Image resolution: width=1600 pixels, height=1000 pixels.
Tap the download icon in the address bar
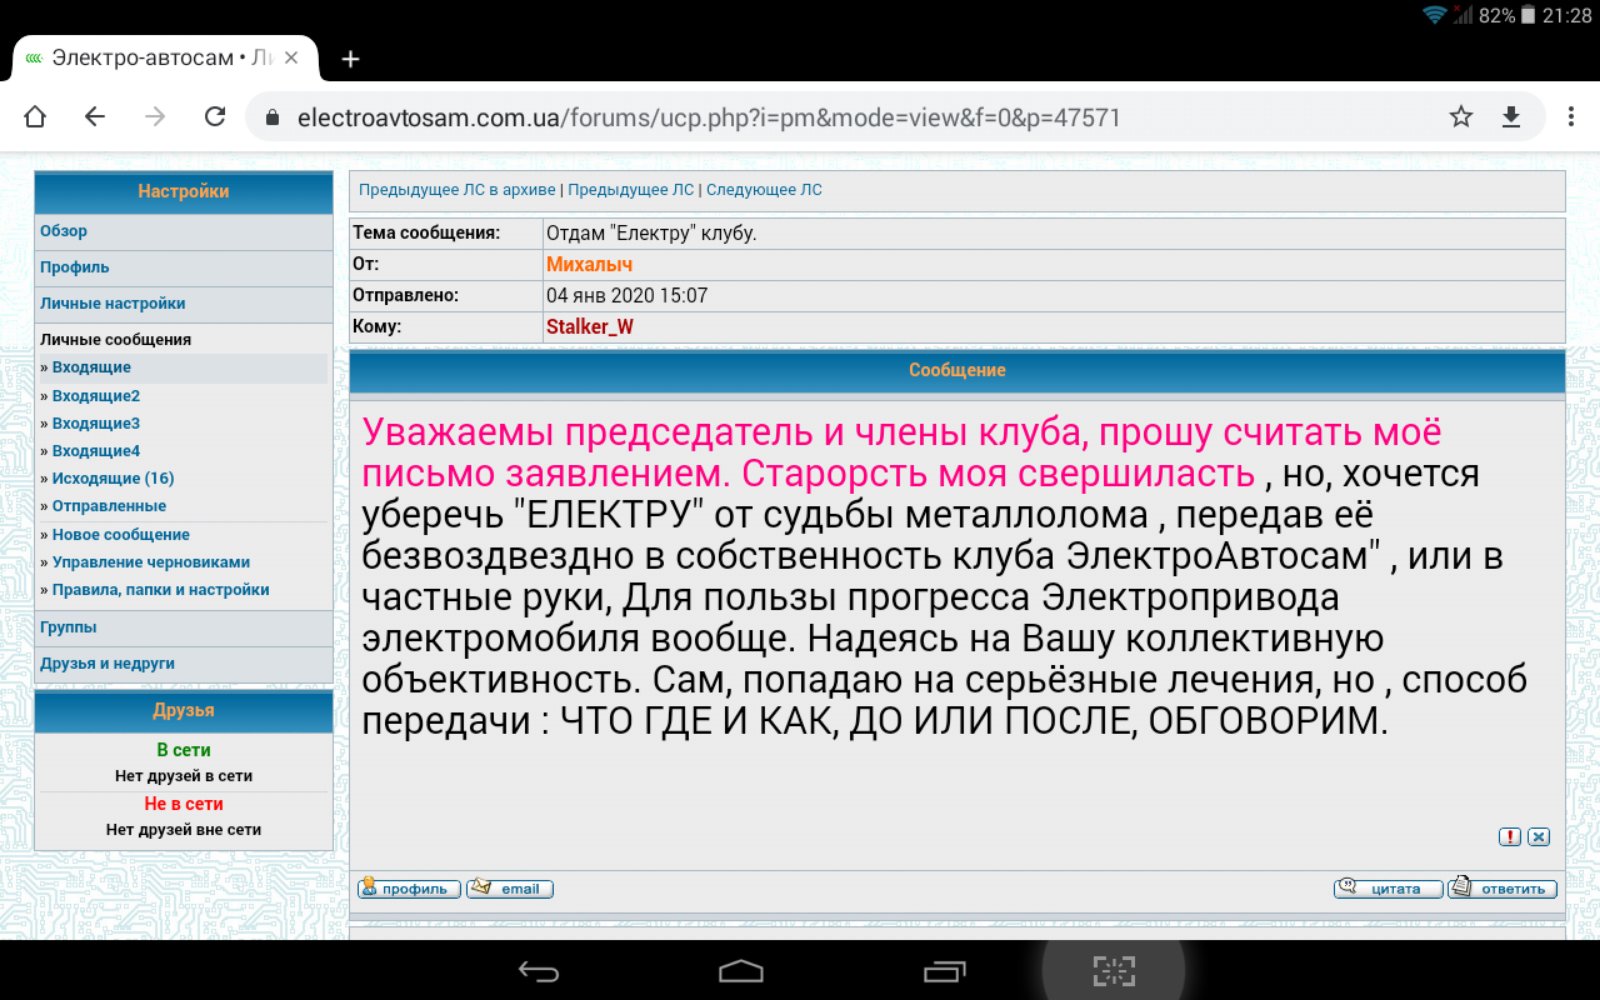coord(1511,117)
